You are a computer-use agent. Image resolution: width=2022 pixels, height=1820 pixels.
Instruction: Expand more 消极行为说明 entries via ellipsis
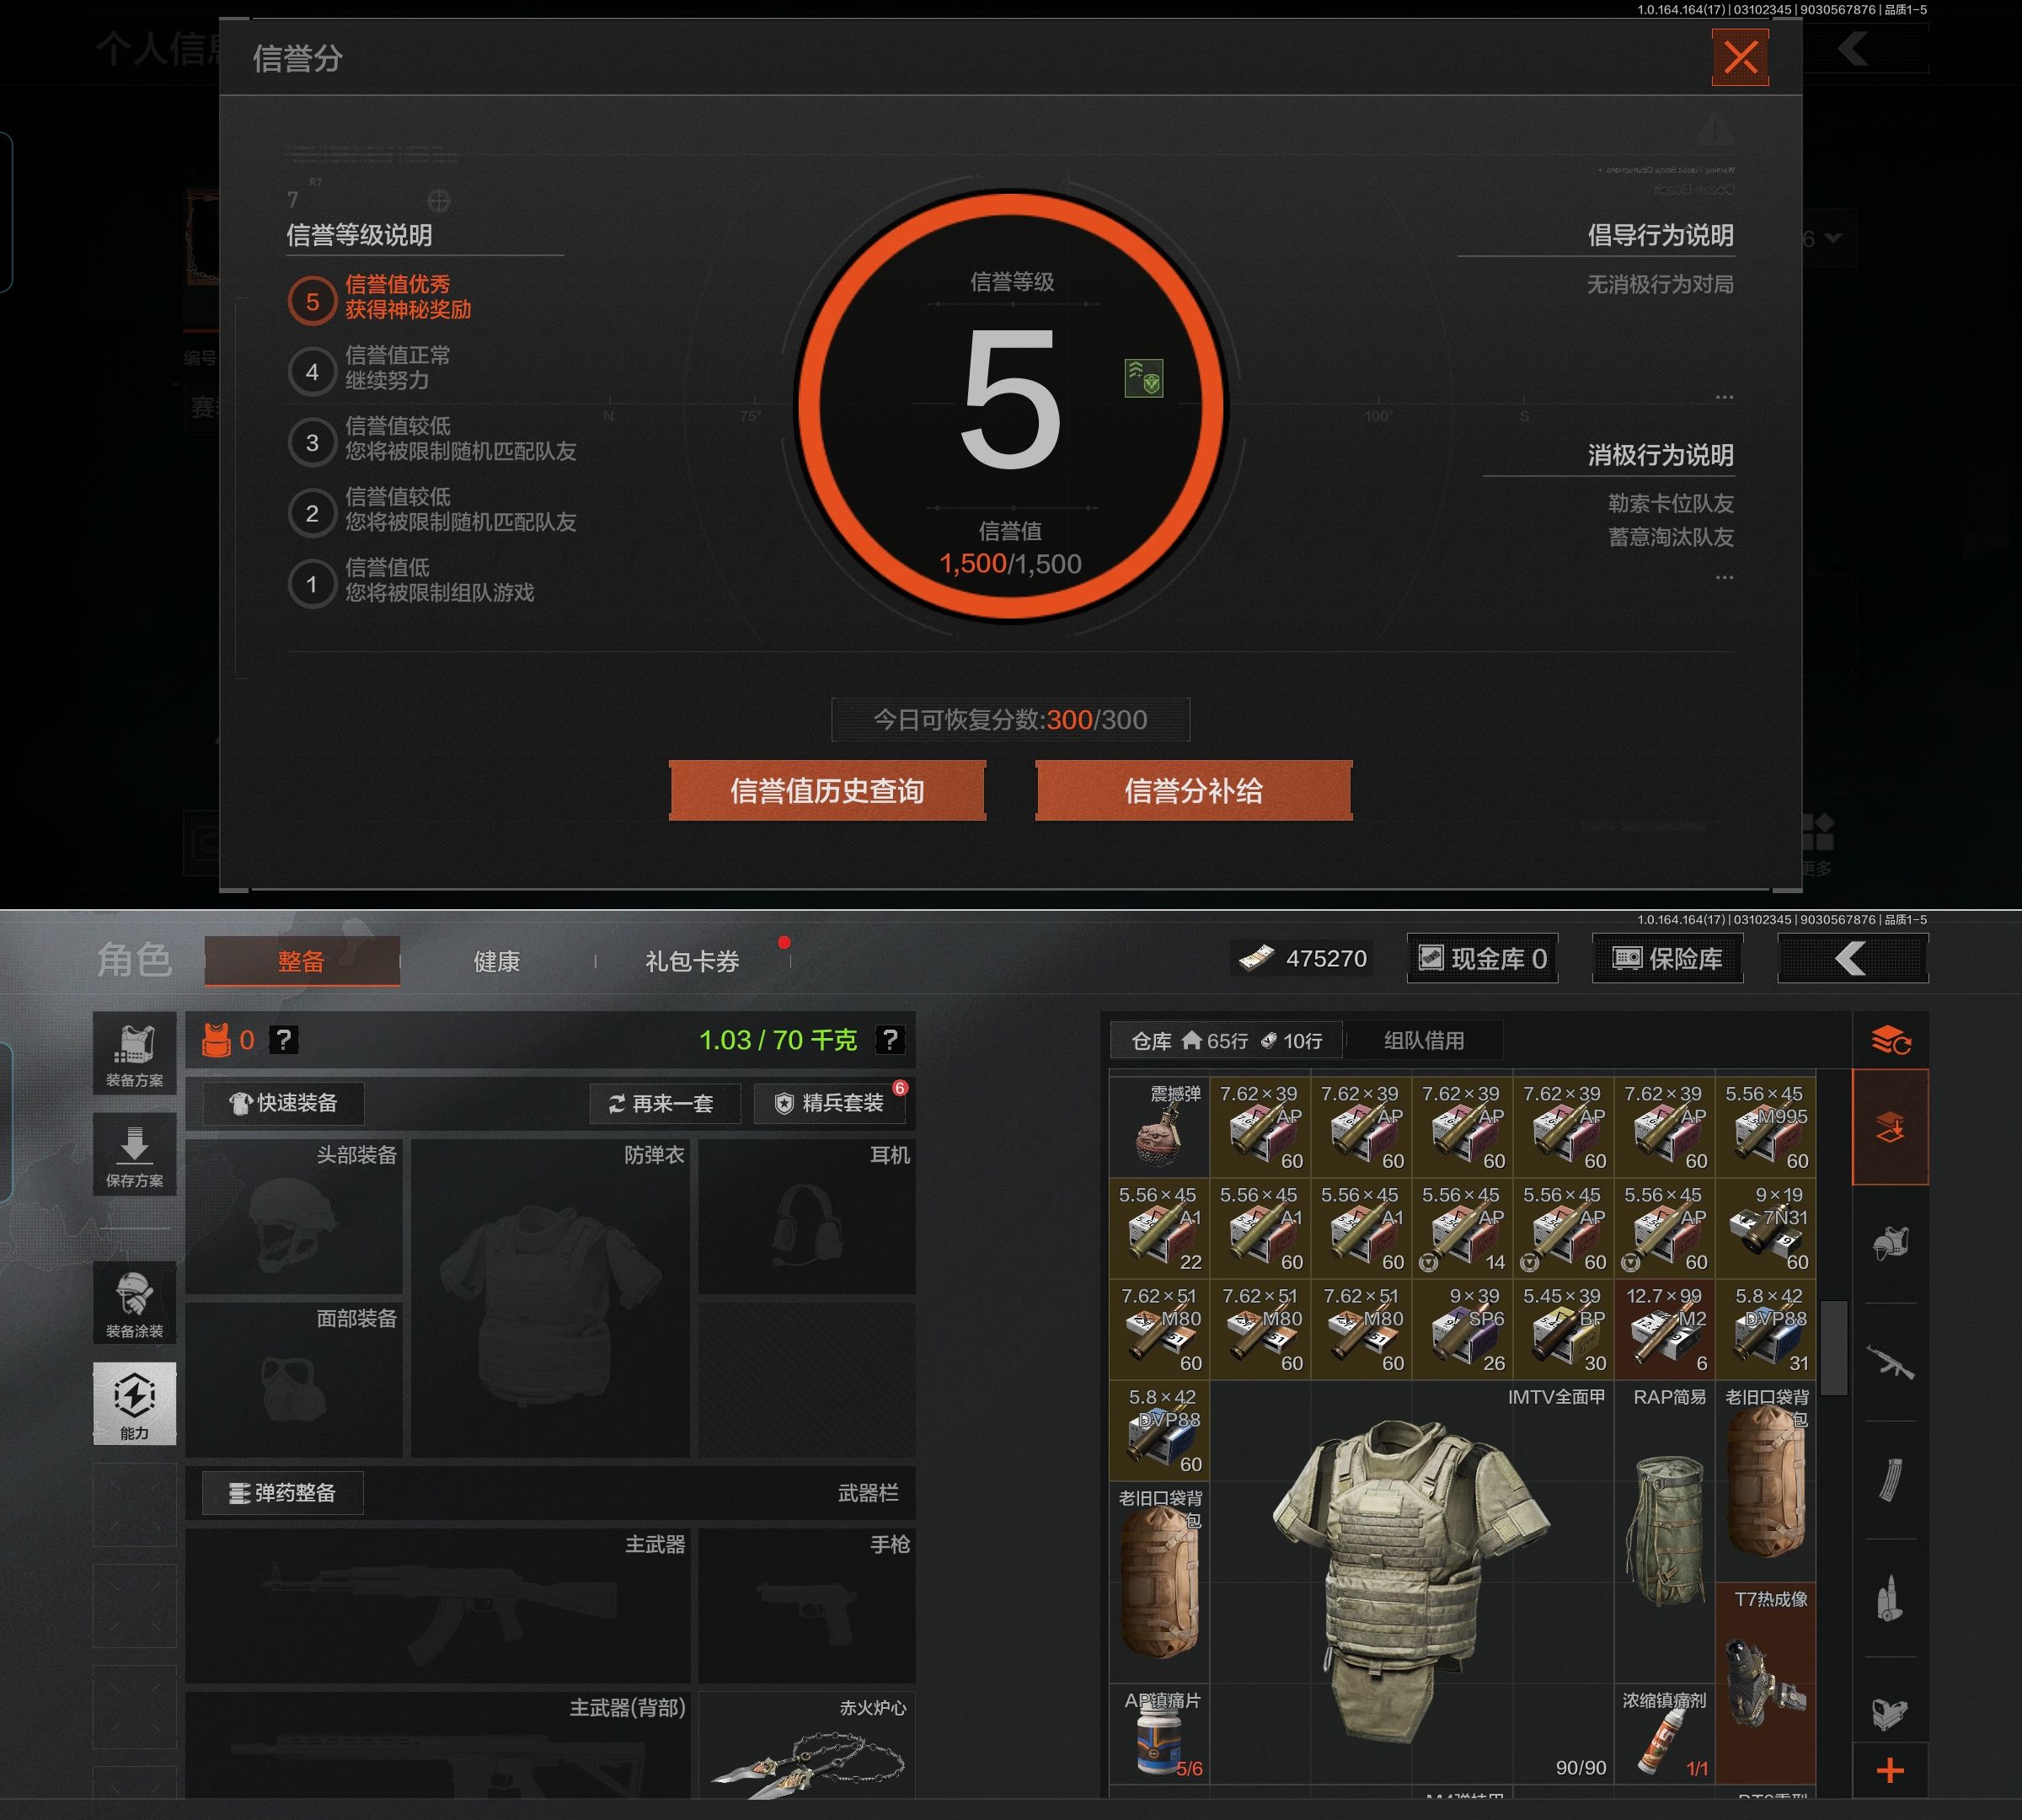(x=1724, y=577)
